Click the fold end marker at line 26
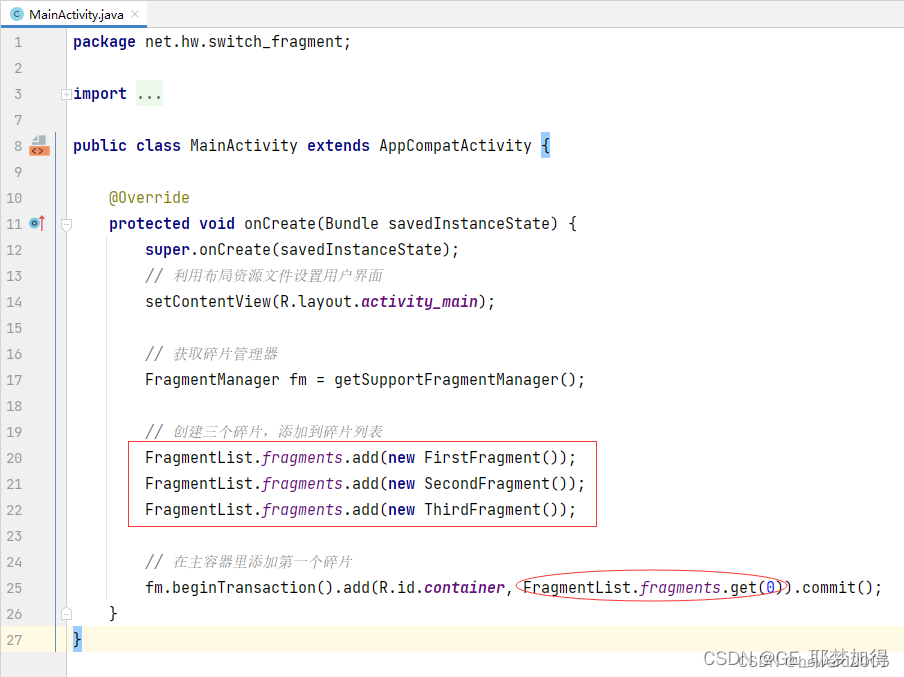904x677 pixels. [x=66, y=614]
